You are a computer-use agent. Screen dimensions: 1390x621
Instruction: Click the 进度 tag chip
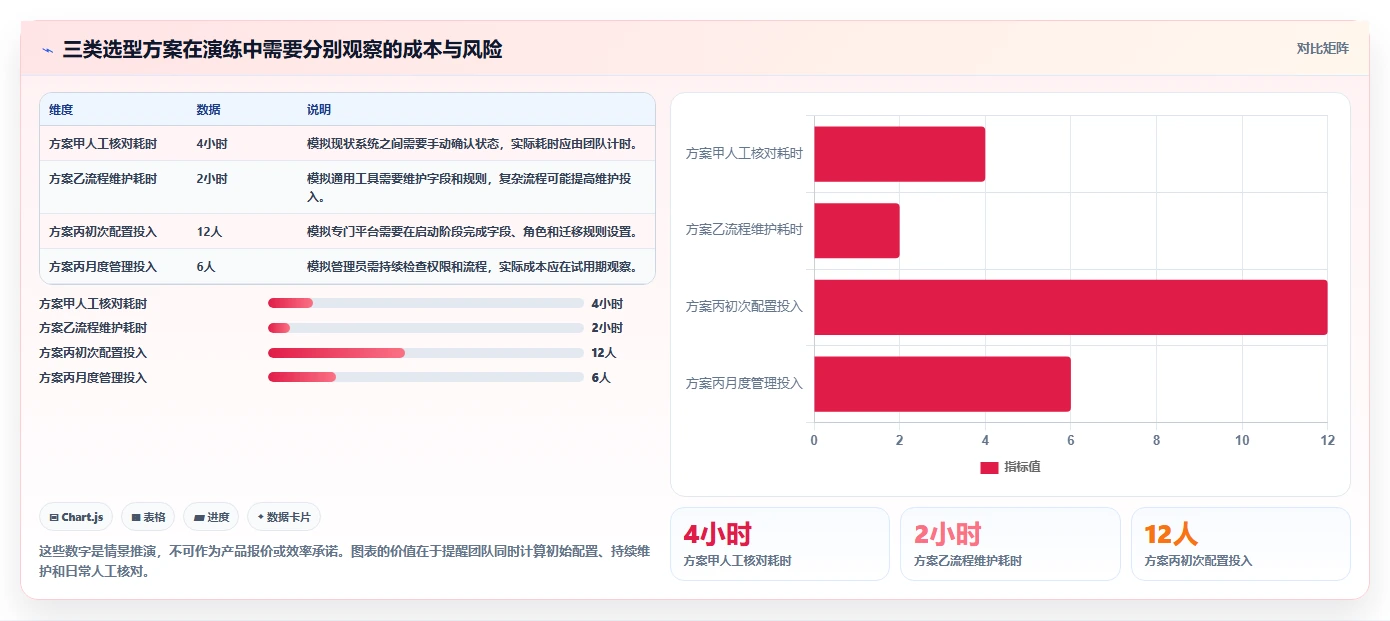click(211, 517)
